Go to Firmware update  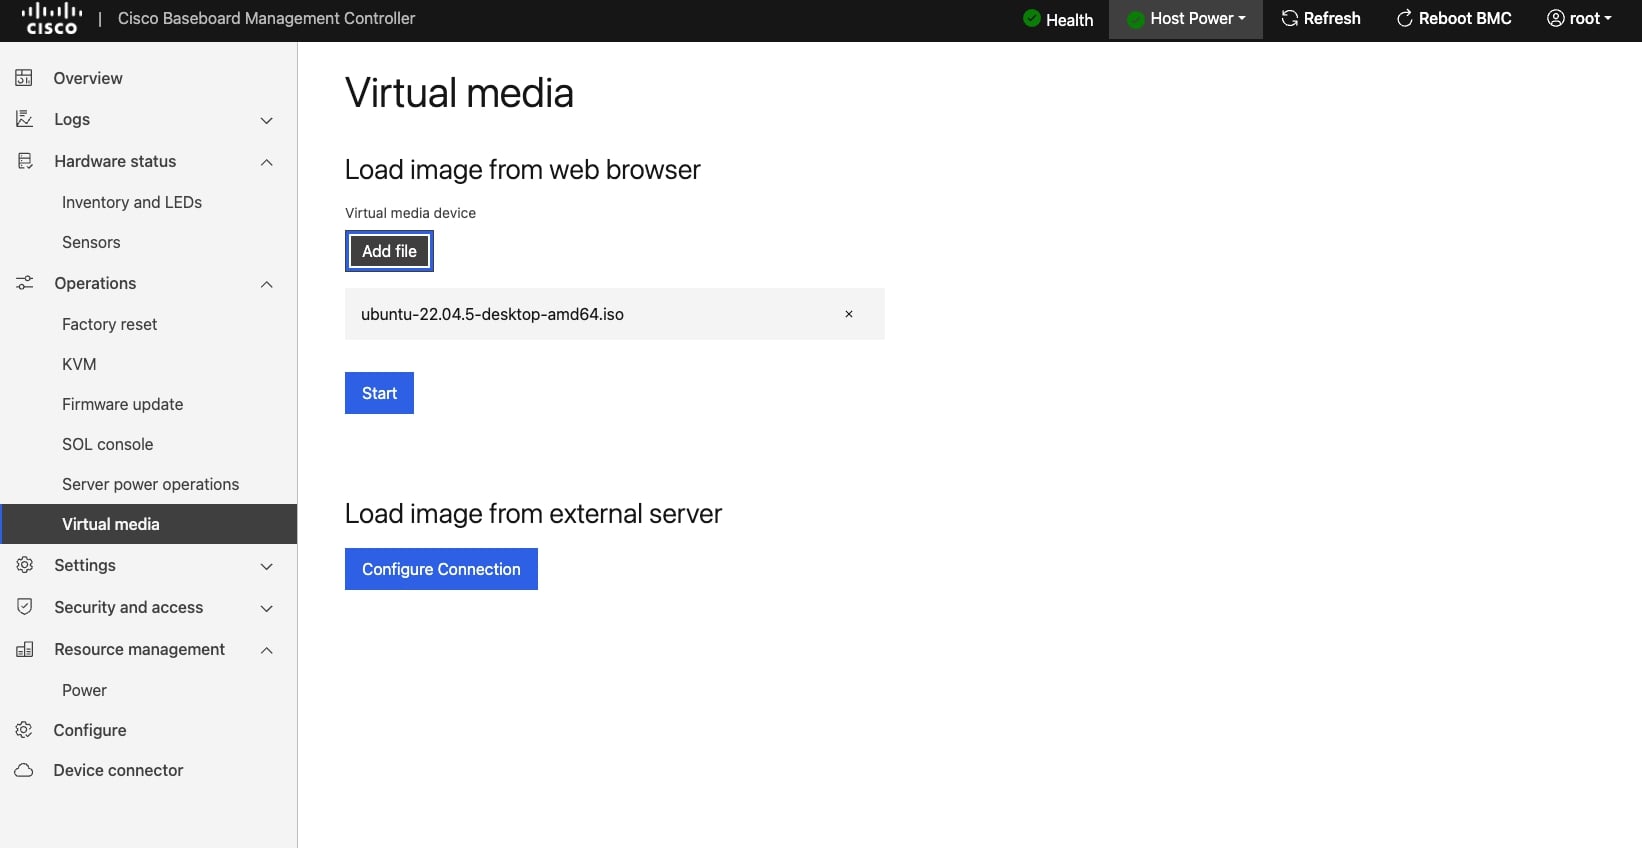tap(122, 404)
